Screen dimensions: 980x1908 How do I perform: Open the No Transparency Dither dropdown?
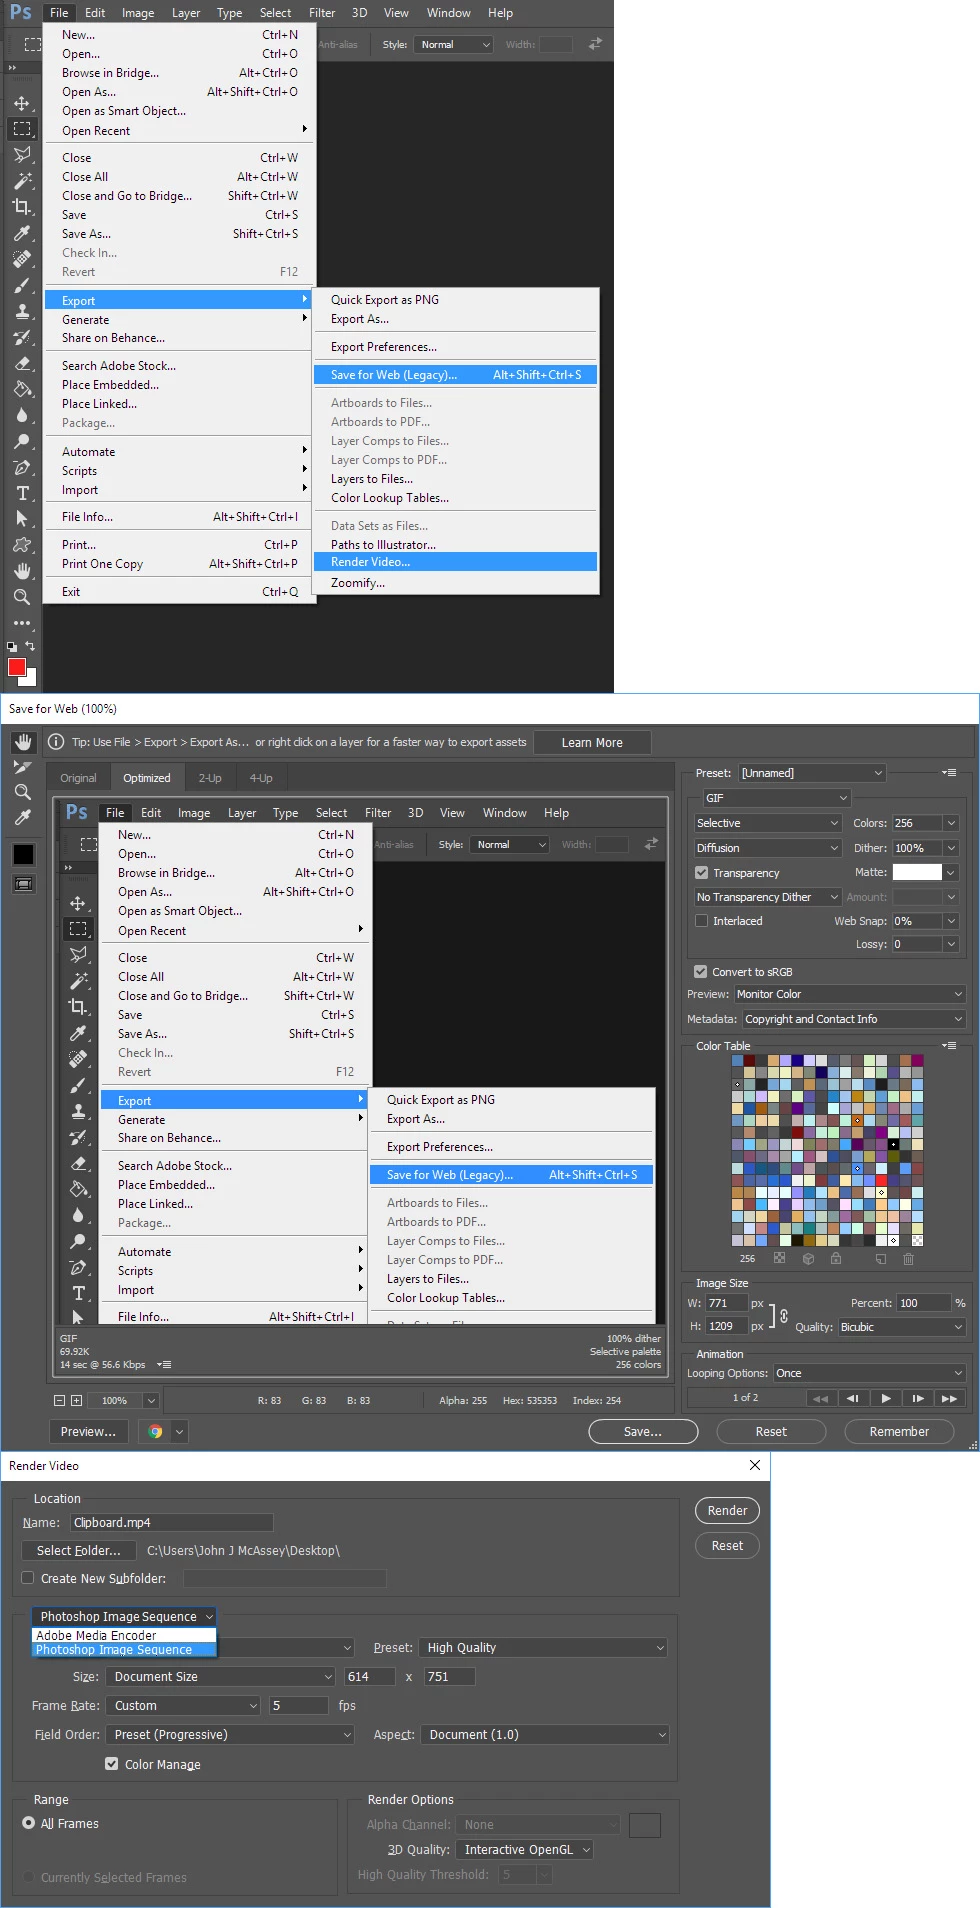pyautogui.click(x=768, y=897)
